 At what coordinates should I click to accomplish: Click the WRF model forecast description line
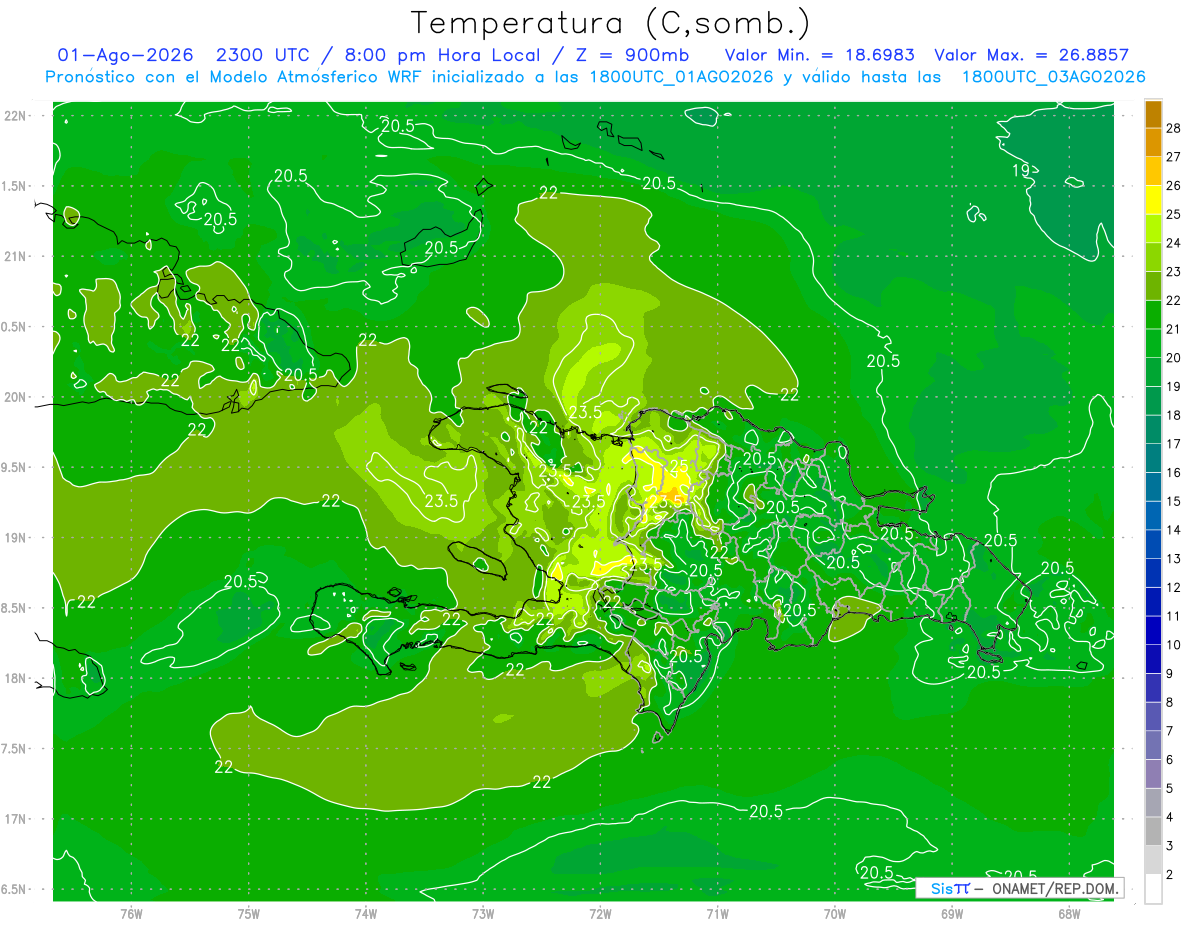(x=595, y=77)
